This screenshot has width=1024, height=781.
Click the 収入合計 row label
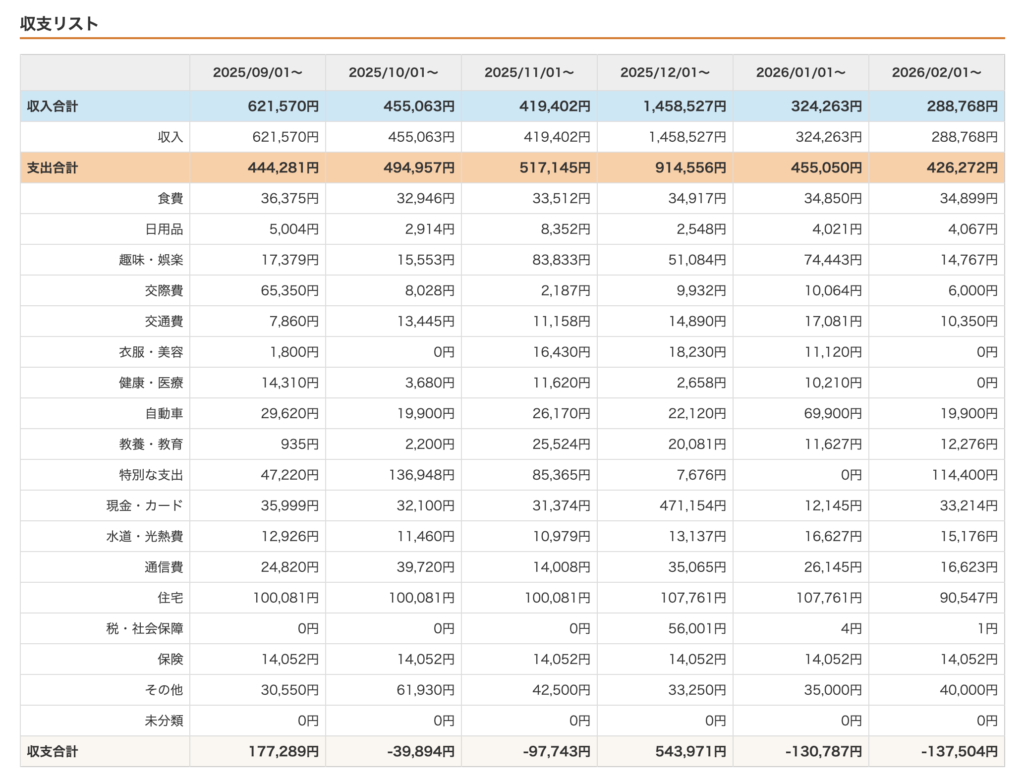coord(52,106)
